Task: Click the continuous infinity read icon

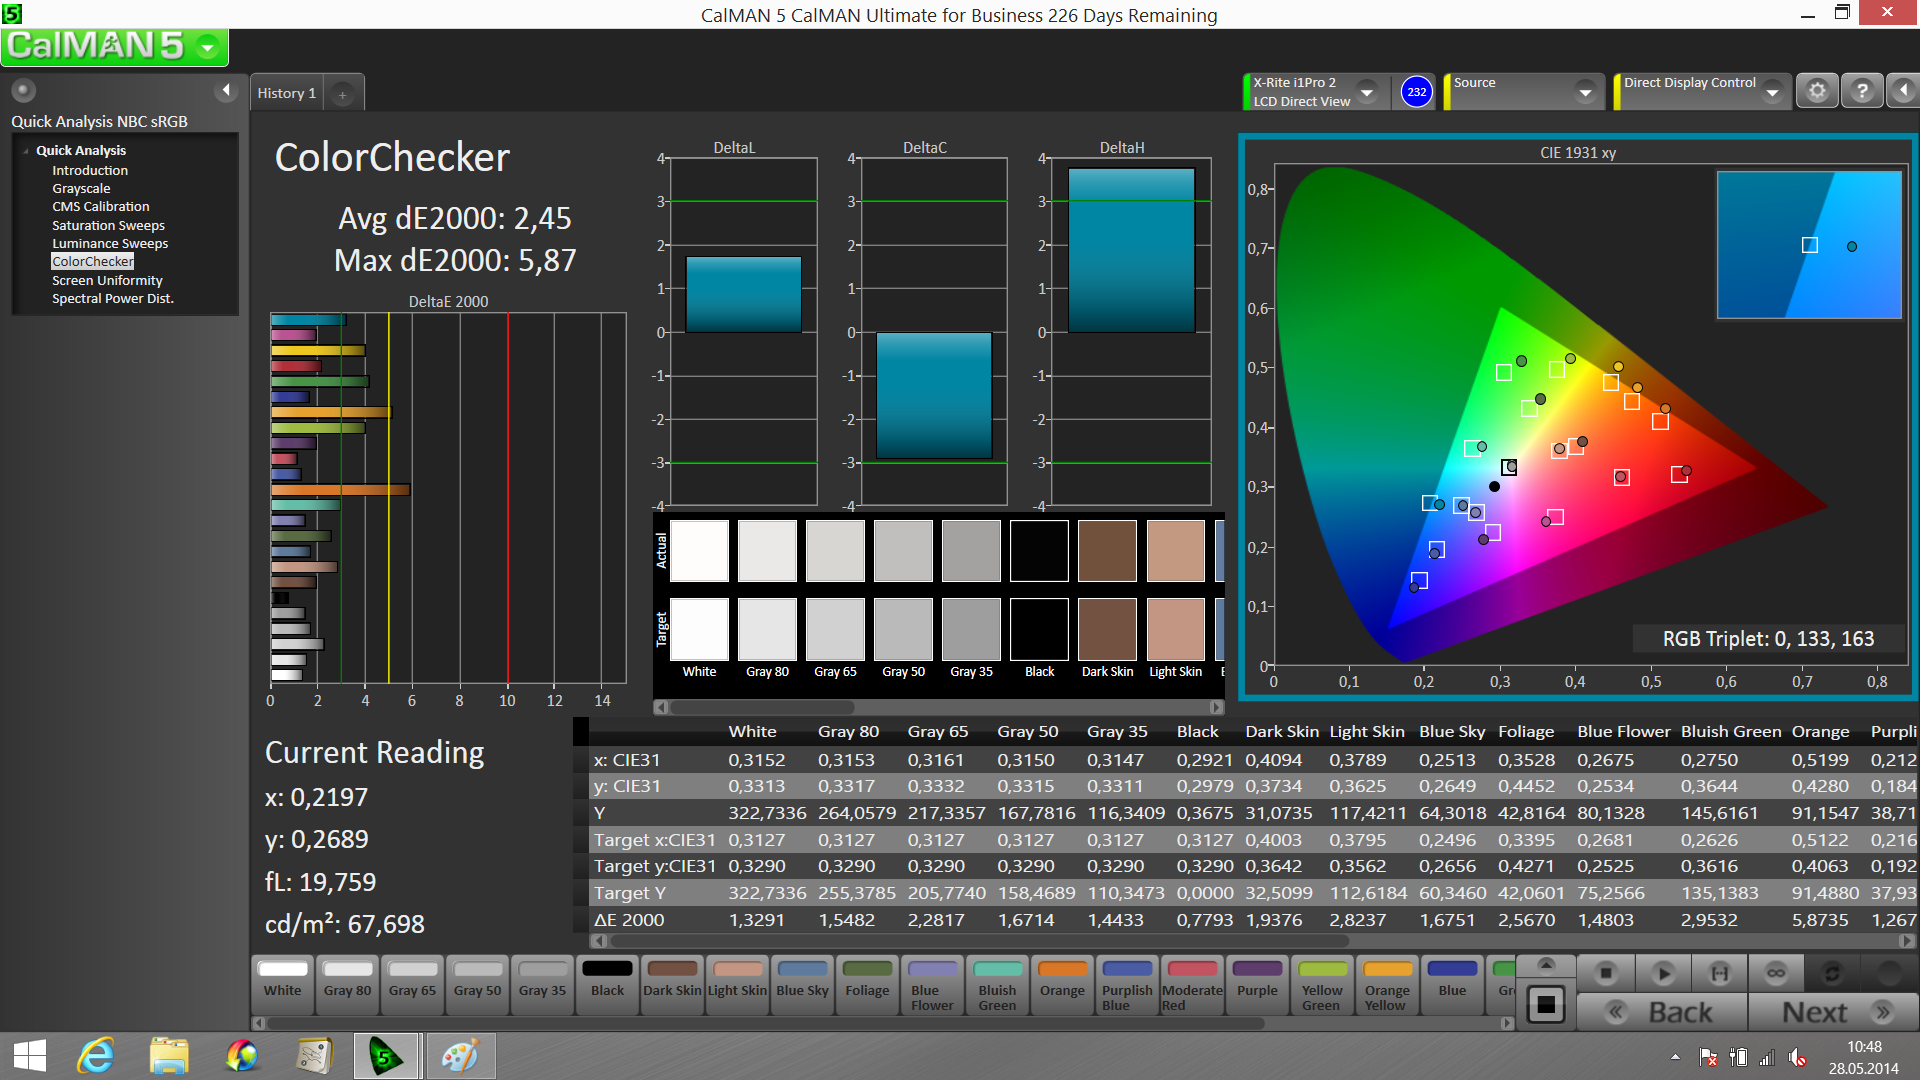Action: [1775, 973]
